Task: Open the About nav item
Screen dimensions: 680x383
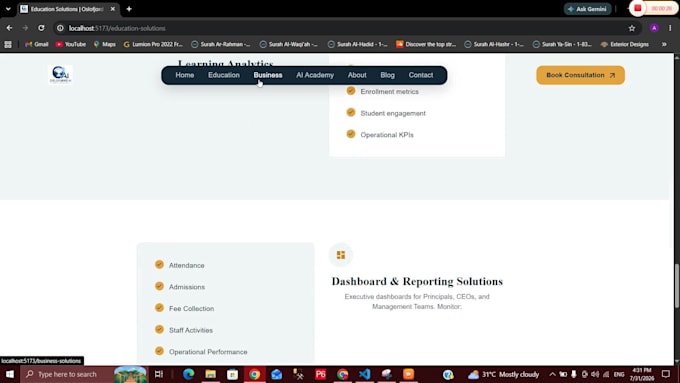Action: pyautogui.click(x=357, y=75)
